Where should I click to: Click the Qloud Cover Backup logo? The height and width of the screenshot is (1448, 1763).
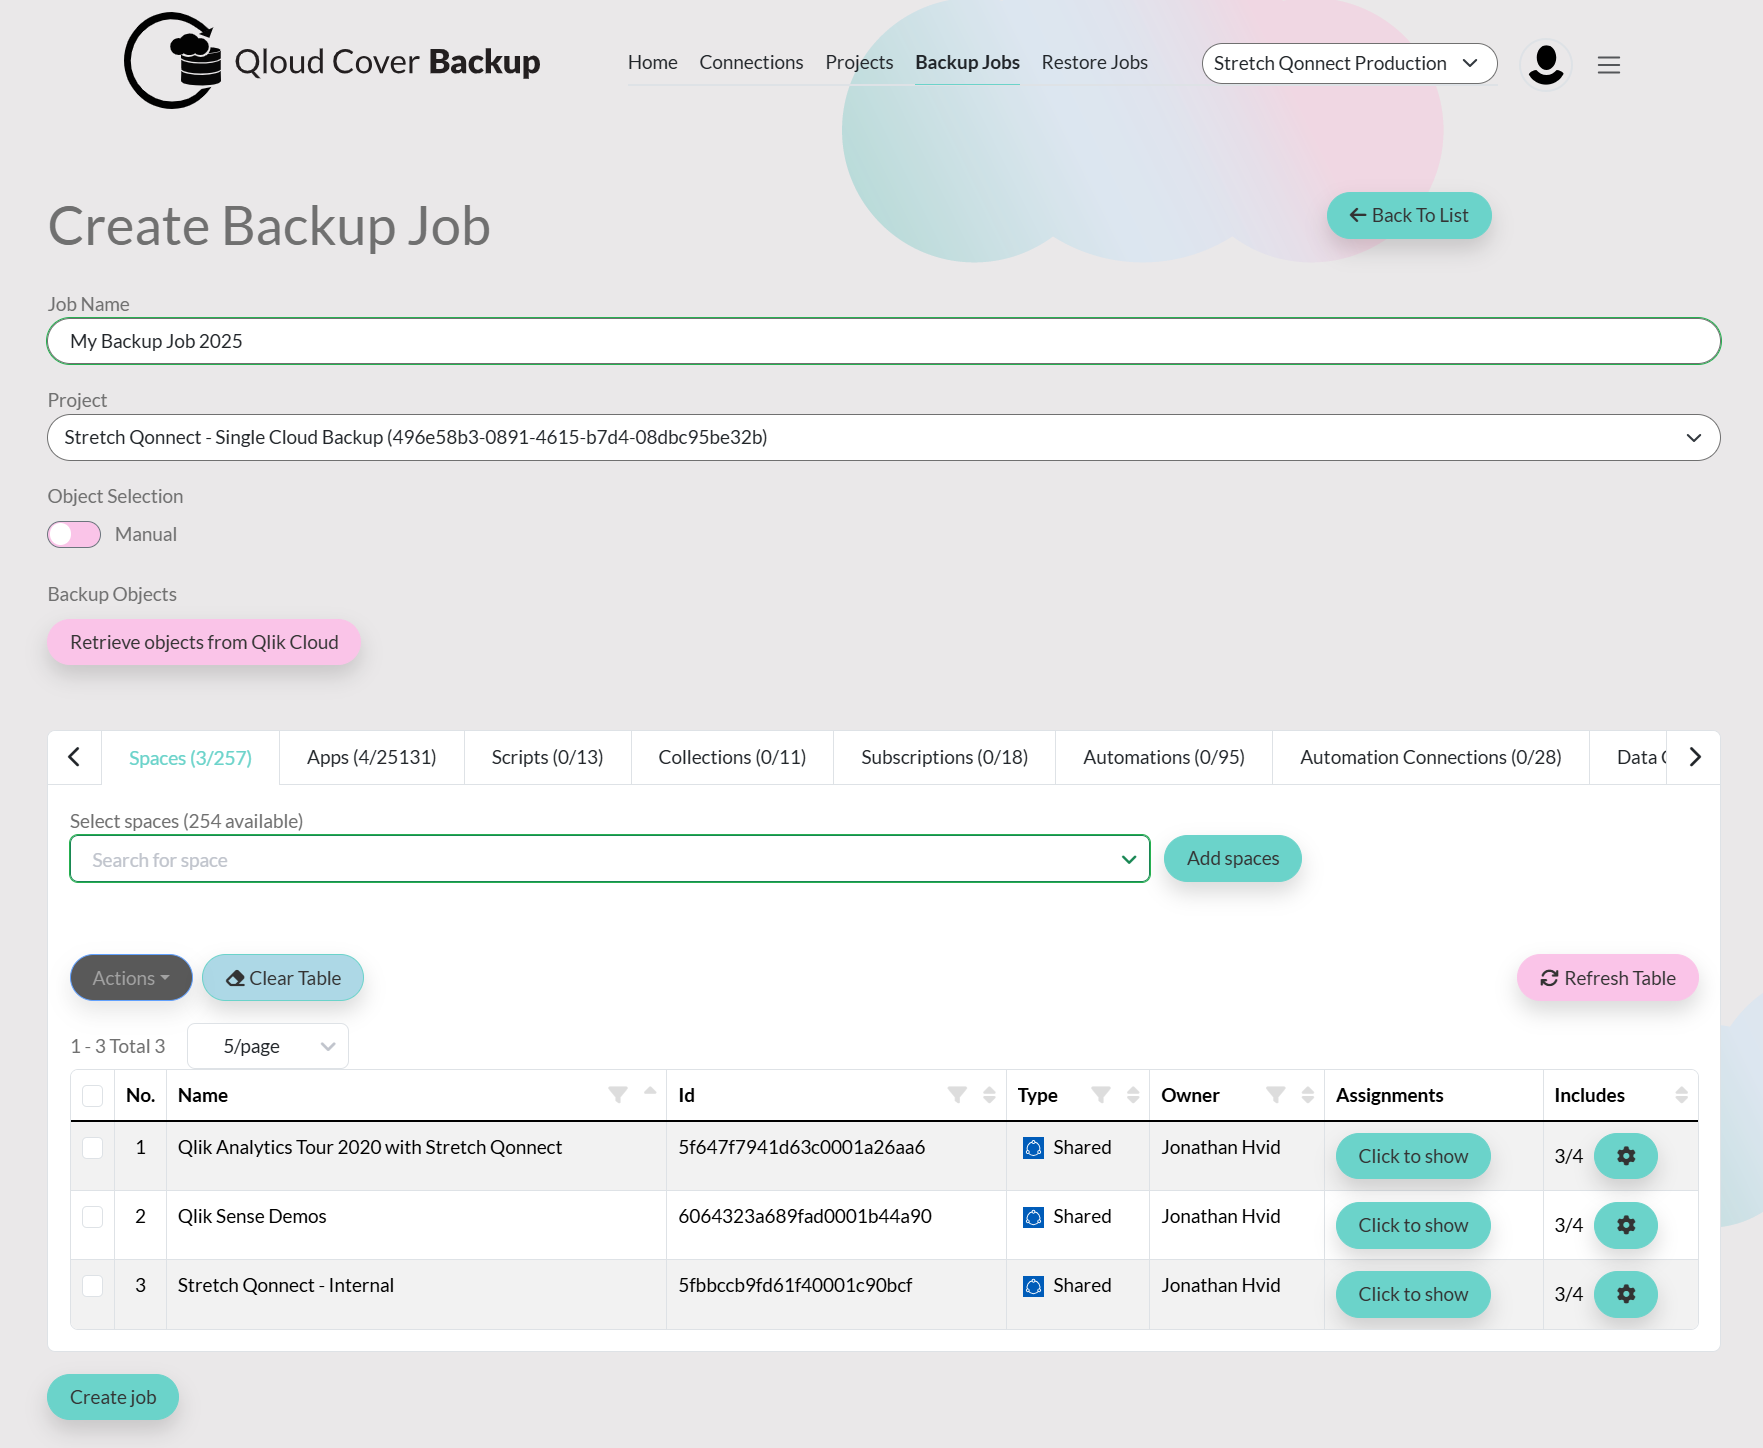(x=332, y=61)
